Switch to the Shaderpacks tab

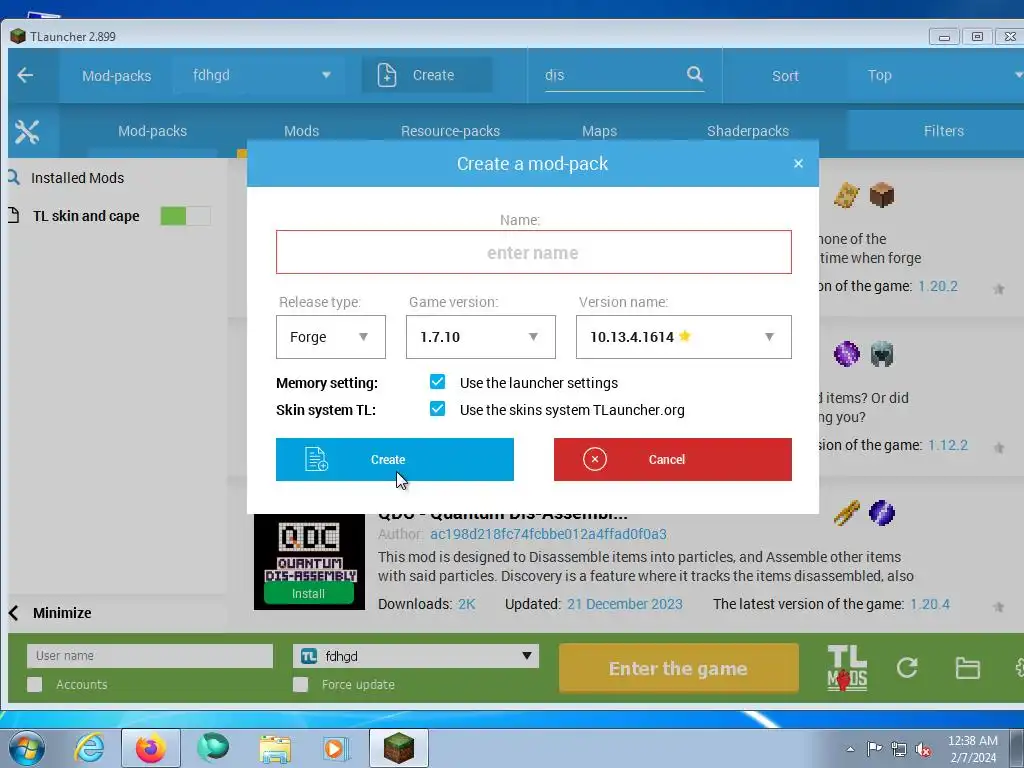748,131
